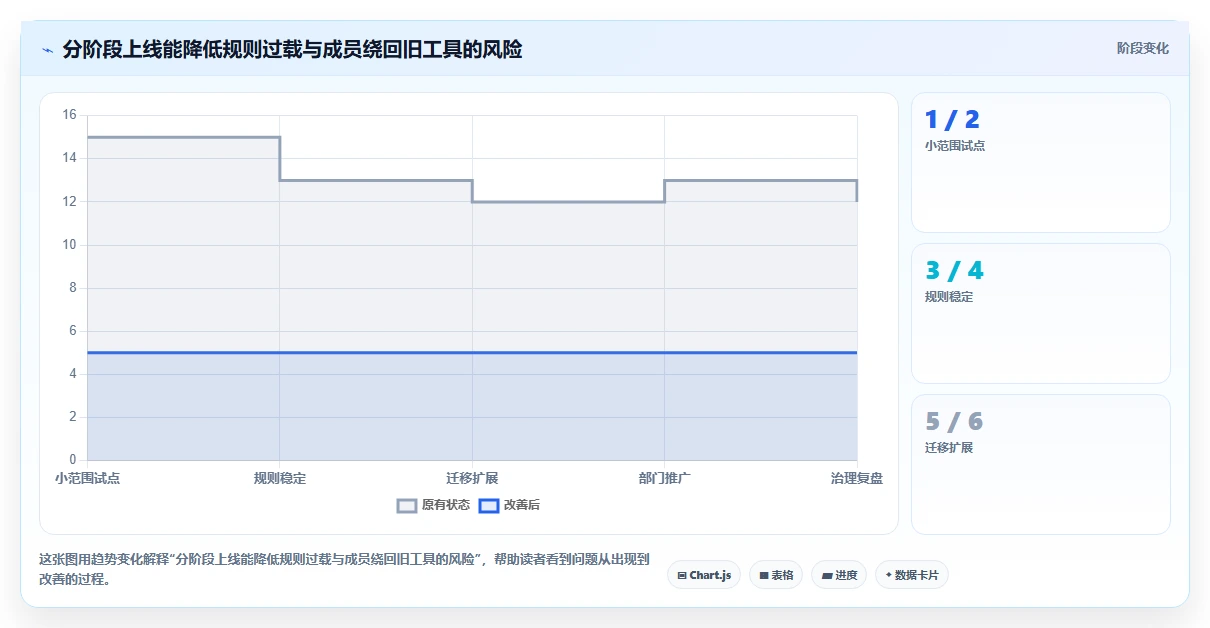This screenshot has height=628, width=1210.
Task: Click the y-axis value 2
Action: tap(72, 416)
